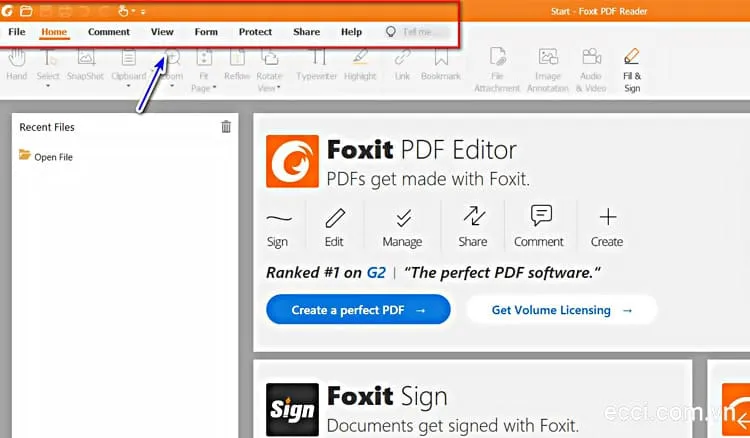Click the Undo icon in quick access toolbar
Screen dimensions: 750x438
point(84,11)
